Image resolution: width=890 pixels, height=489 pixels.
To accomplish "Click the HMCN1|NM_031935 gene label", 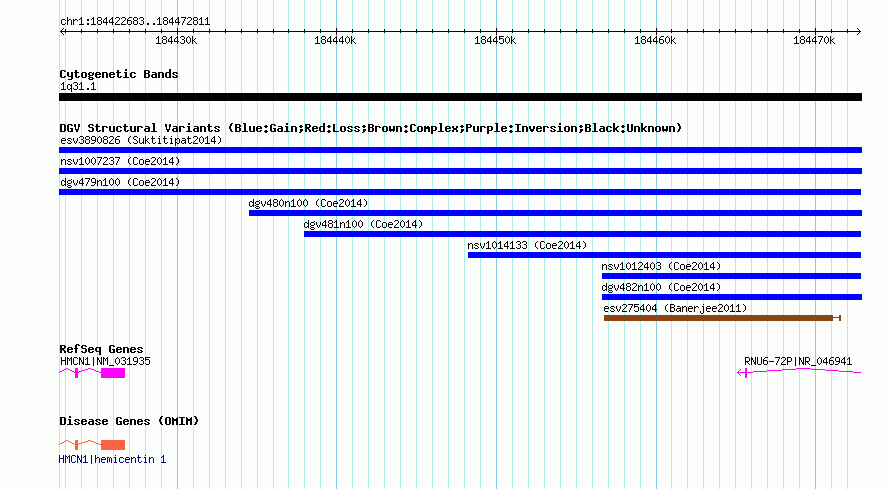I will (105, 361).
